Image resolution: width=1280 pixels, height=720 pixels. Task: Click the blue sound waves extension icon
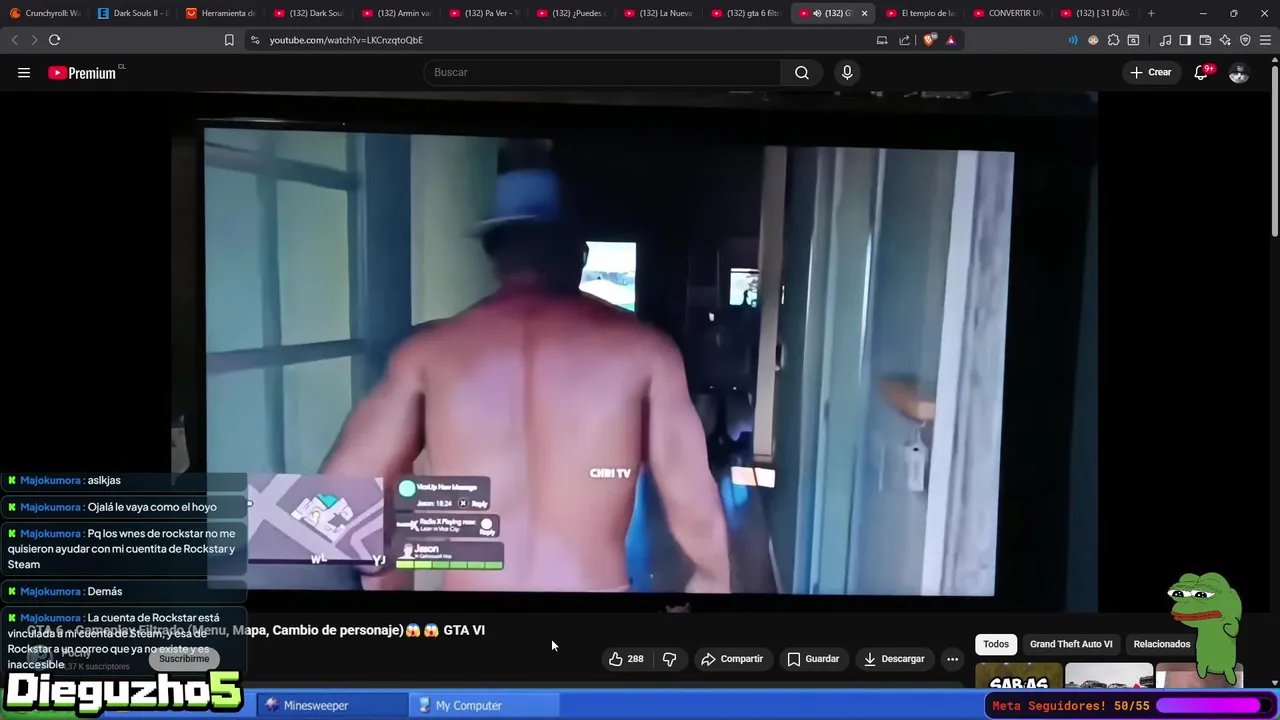tap(1073, 40)
